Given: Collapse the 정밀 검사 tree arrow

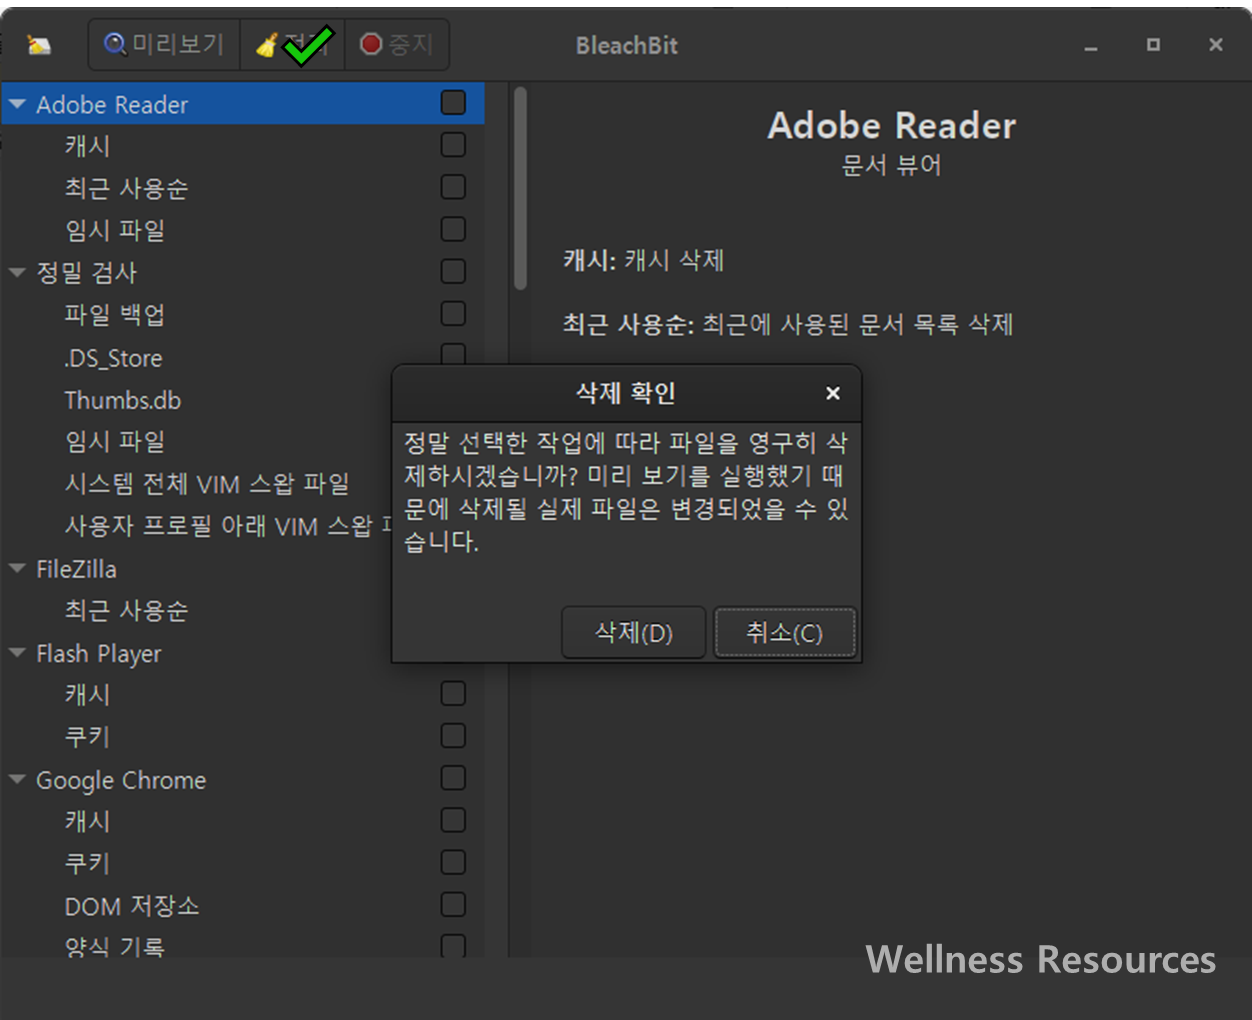Looking at the screenshot, I should pos(17,272).
